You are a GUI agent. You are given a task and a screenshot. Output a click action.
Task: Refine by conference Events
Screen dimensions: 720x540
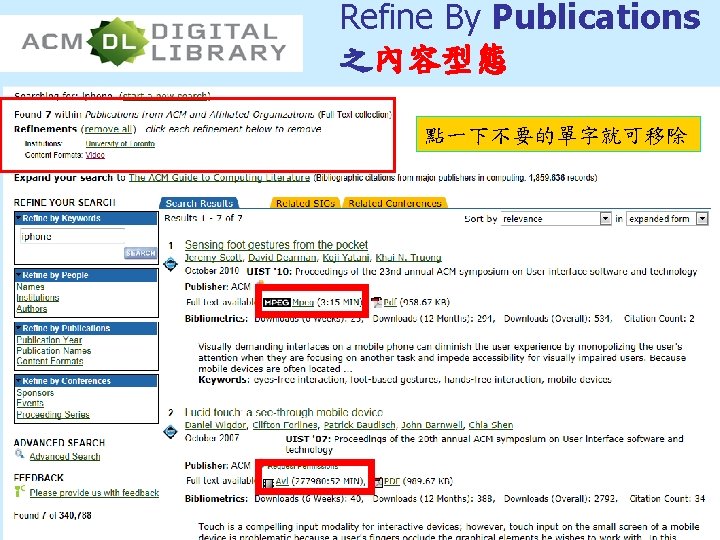click(x=30, y=403)
